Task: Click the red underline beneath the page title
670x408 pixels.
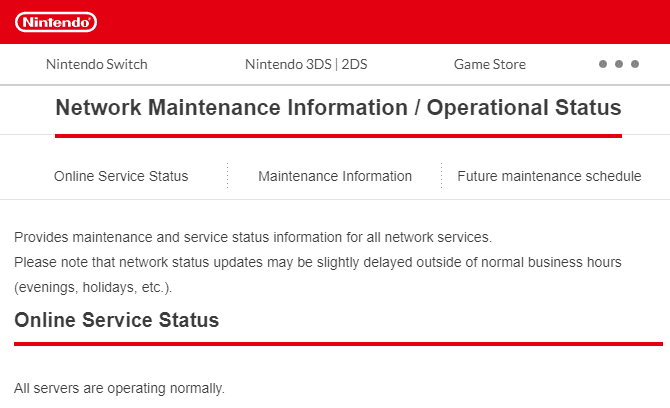Action: pyautogui.click(x=338, y=136)
